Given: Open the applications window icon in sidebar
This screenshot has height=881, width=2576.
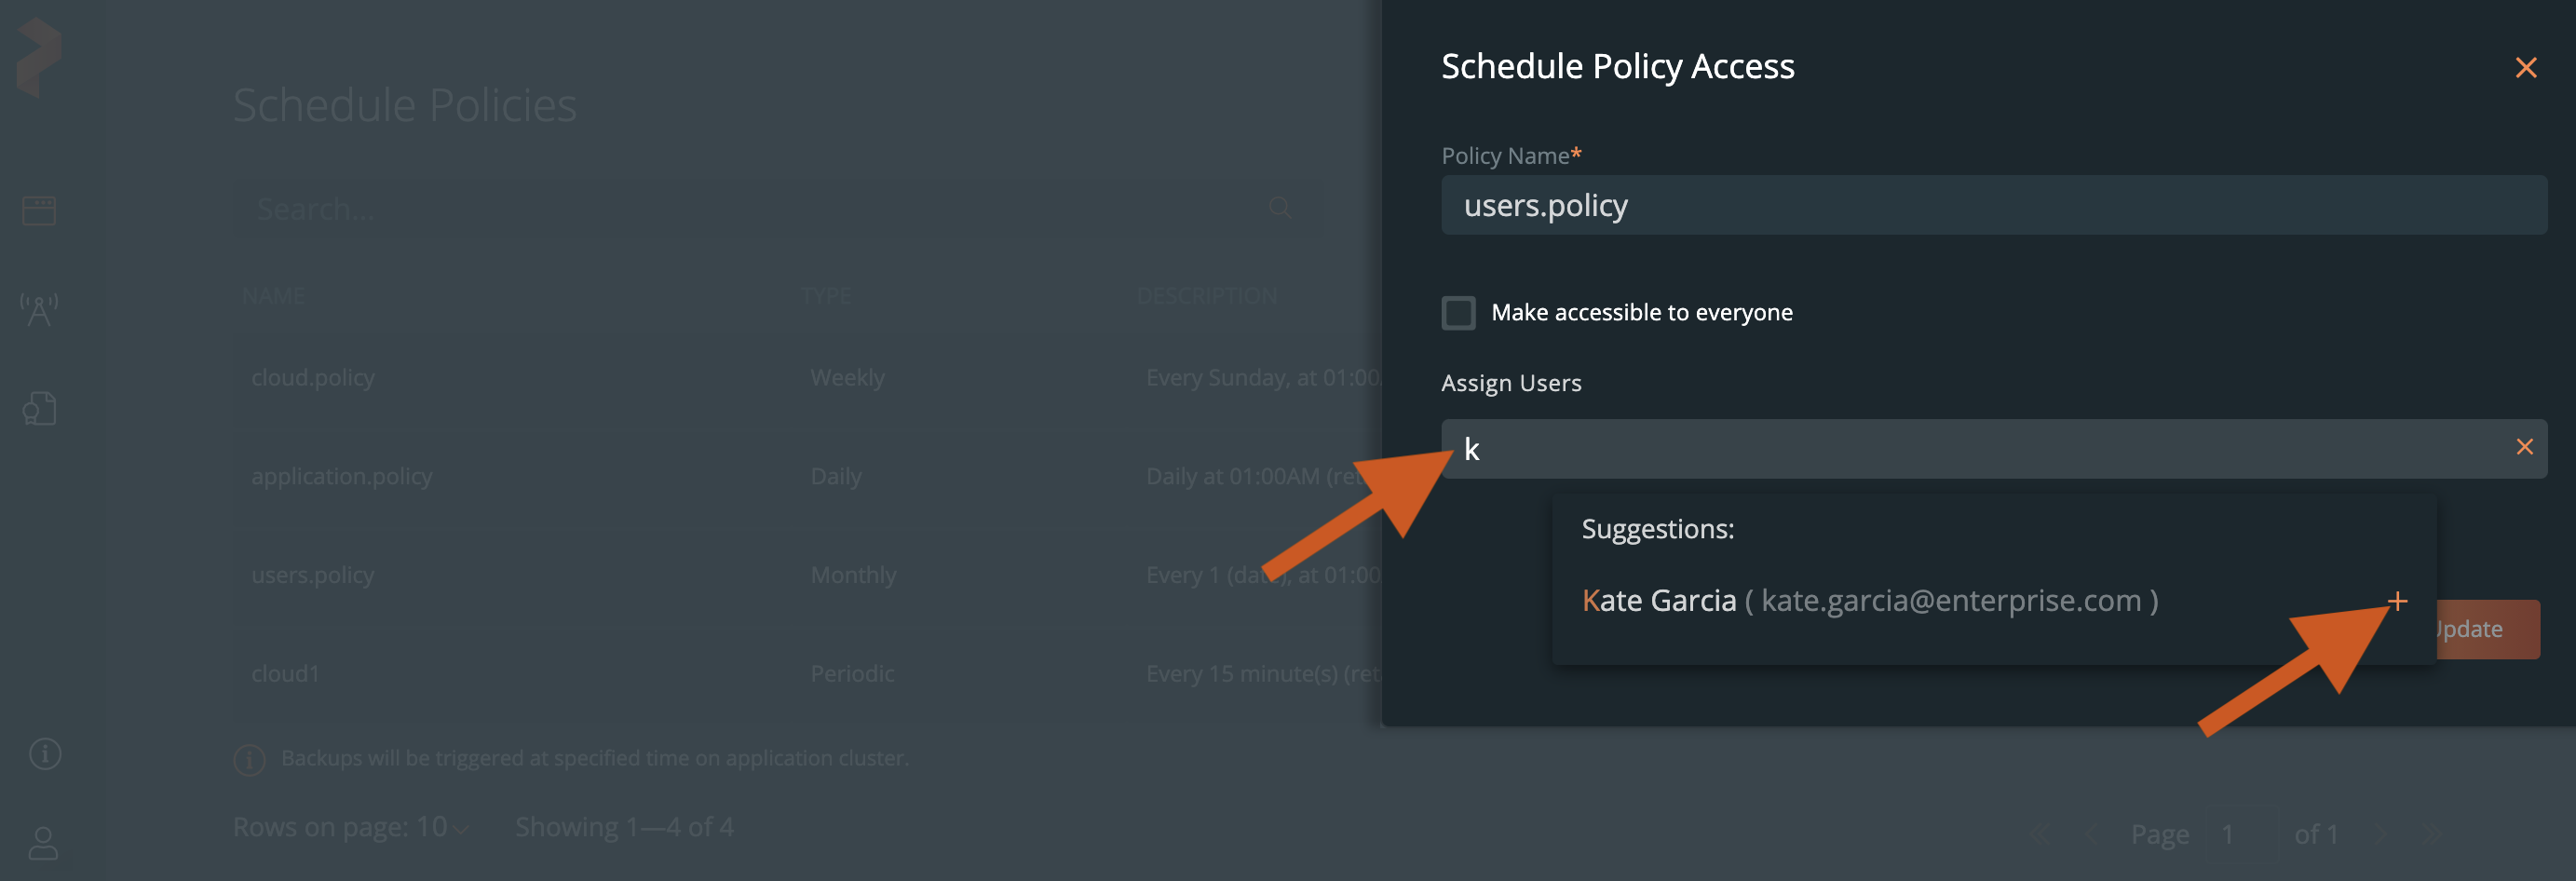Looking at the screenshot, I should click(40, 210).
